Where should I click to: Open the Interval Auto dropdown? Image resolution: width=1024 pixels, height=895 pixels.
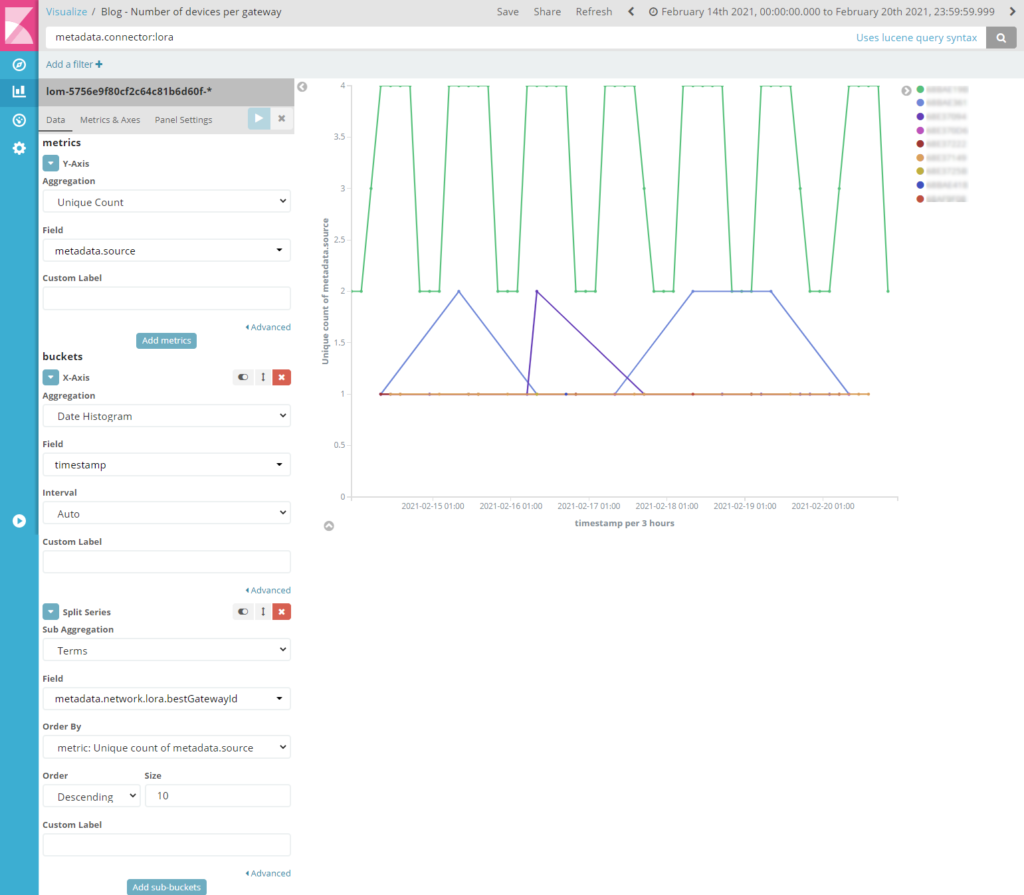pos(167,513)
